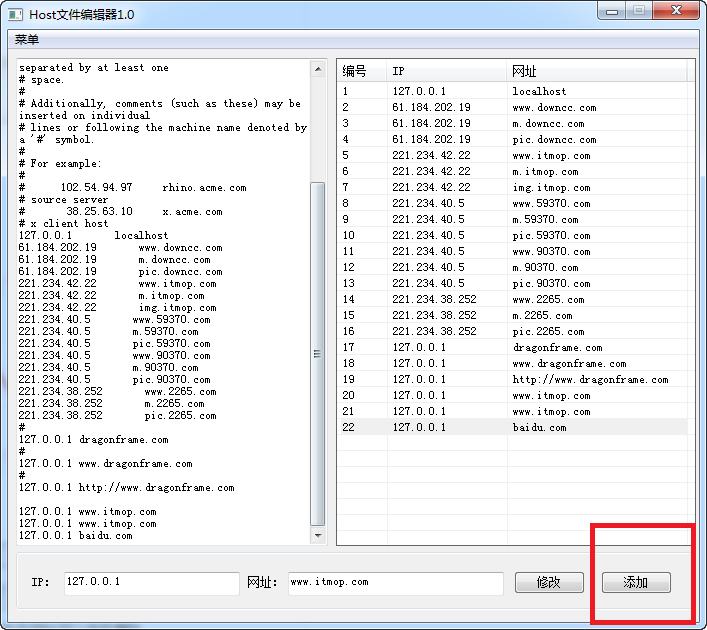Click the 修改 button
Viewport: 707px width, 630px height.
pos(549,582)
